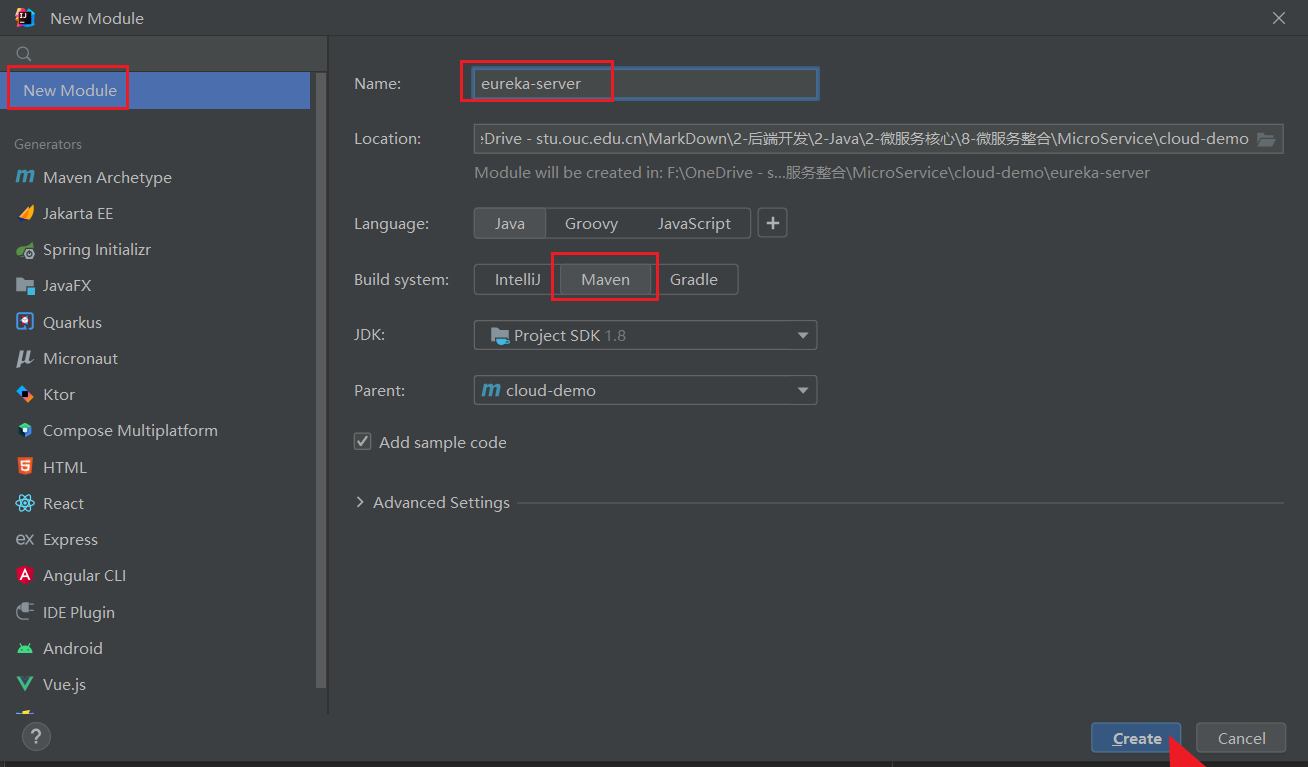The width and height of the screenshot is (1308, 767).
Task: Click the search magnifier icon
Action: point(24,54)
